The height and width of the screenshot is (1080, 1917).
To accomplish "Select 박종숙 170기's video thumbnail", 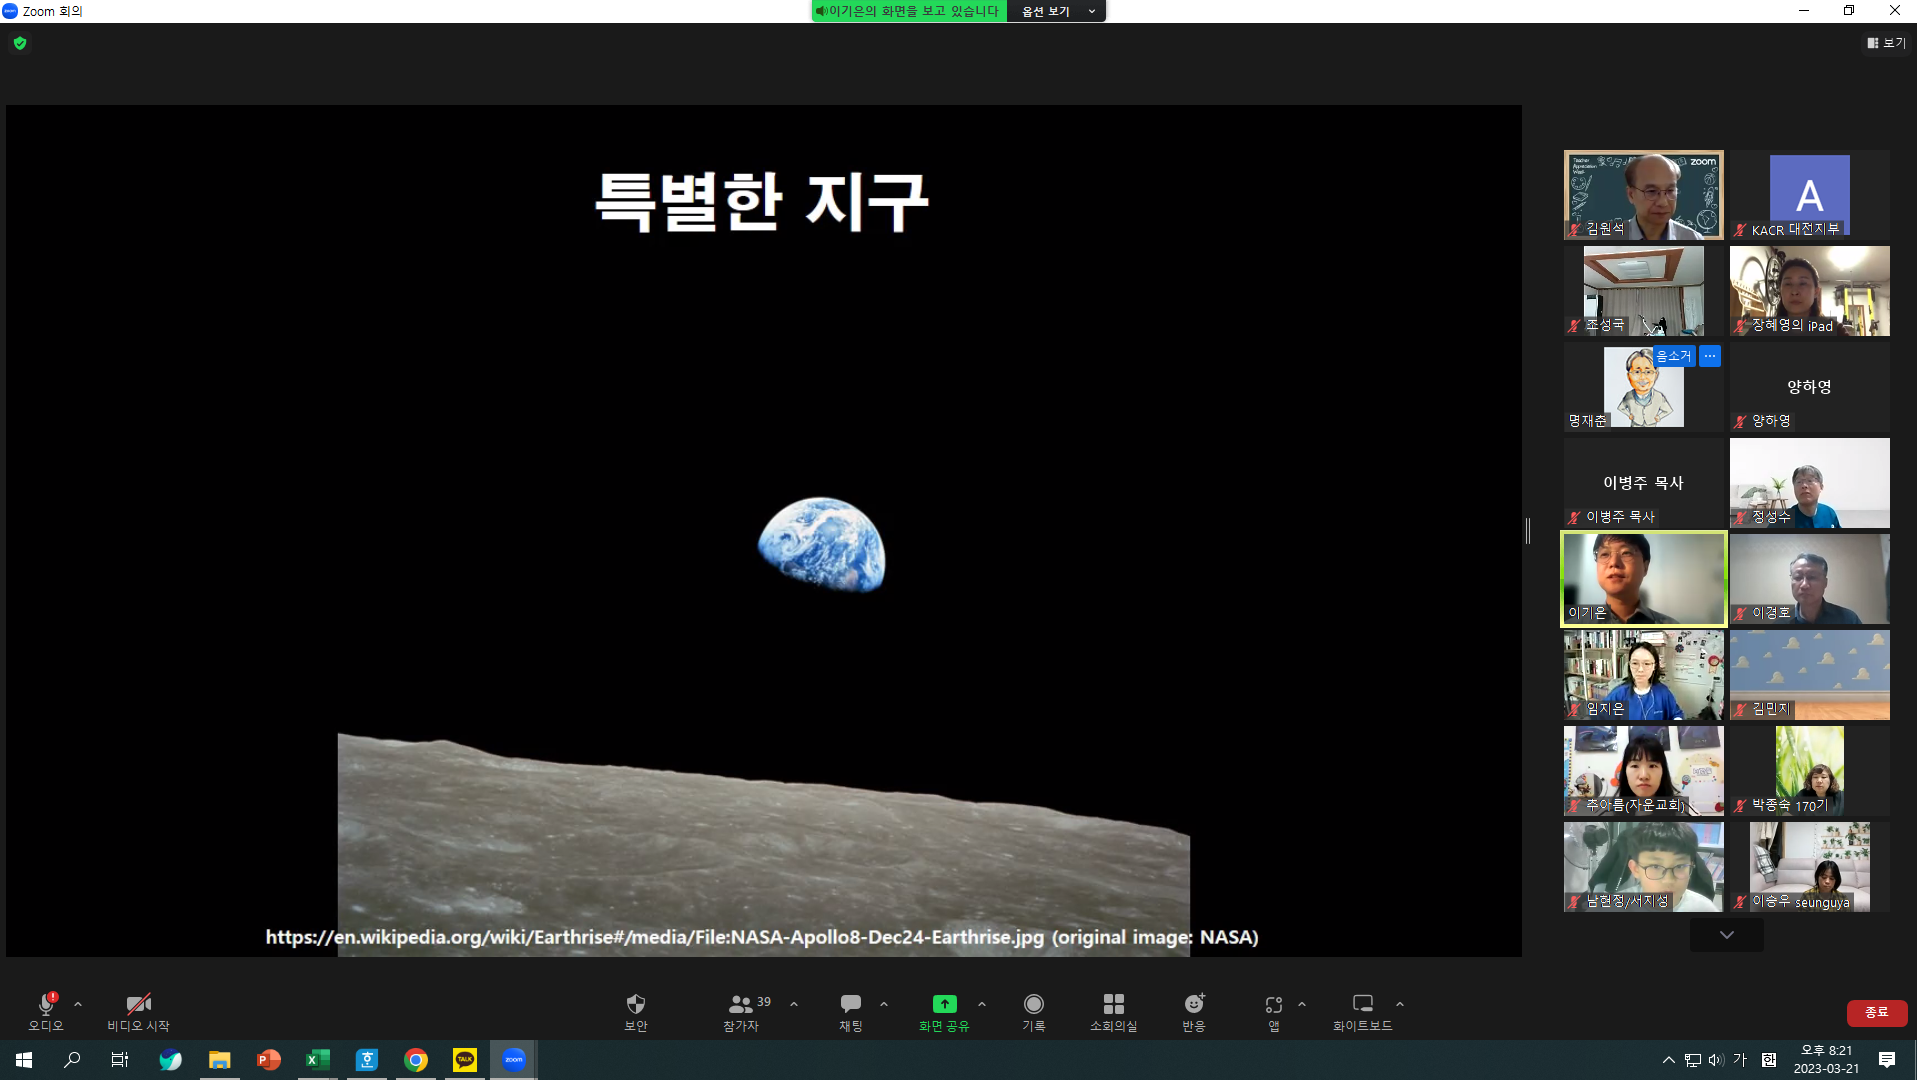I will pos(1810,771).
